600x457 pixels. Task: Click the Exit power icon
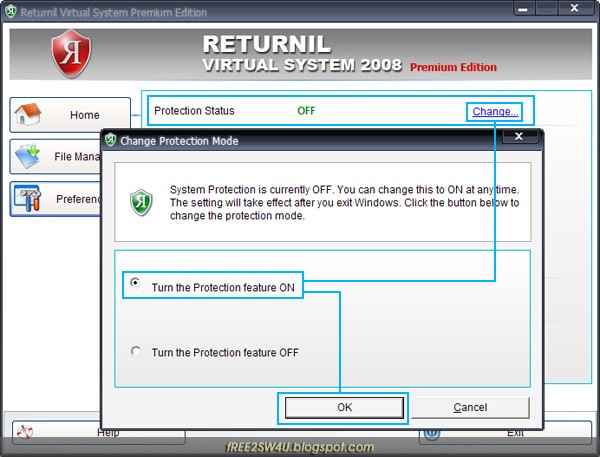point(432,433)
